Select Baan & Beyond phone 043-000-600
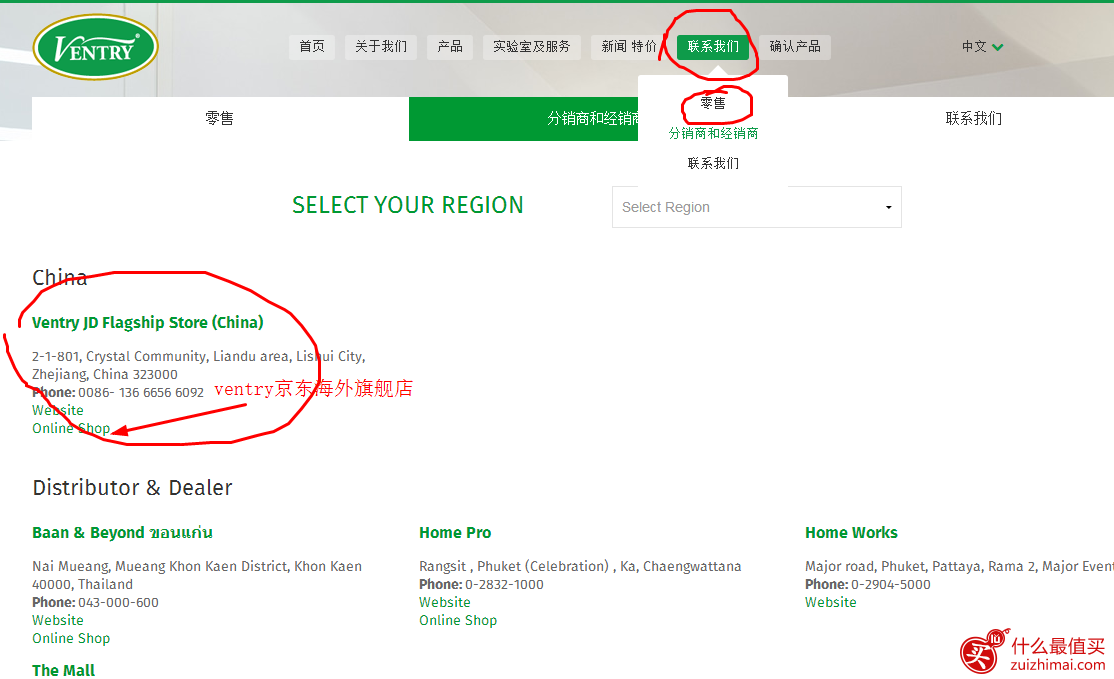Image resolution: width=1114 pixels, height=679 pixels. tap(119, 602)
